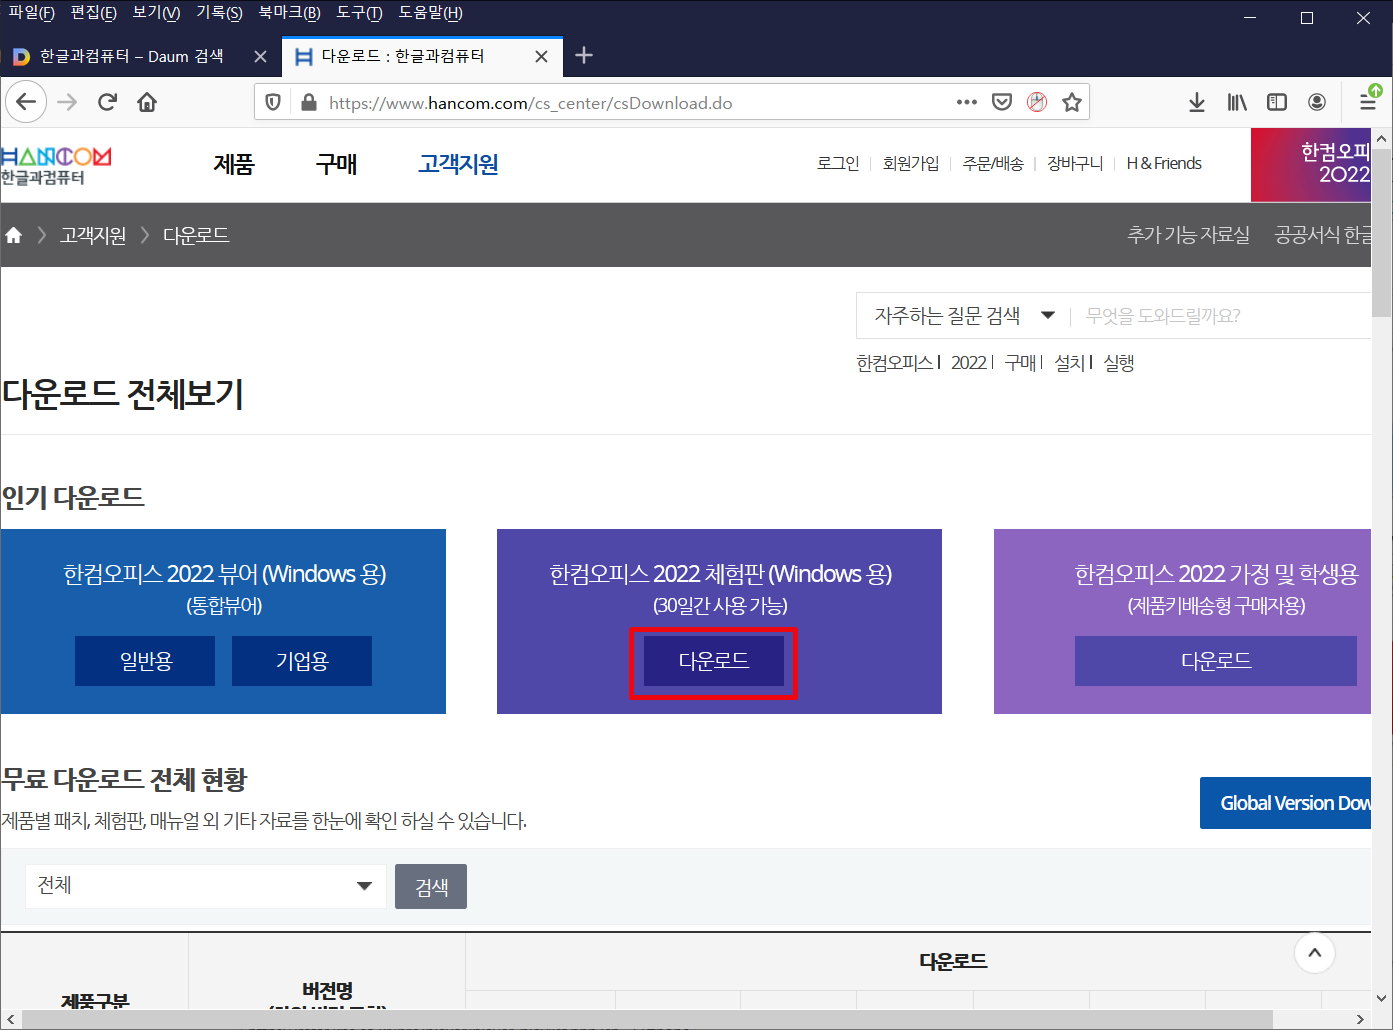Open the browser home page

pos(147,102)
